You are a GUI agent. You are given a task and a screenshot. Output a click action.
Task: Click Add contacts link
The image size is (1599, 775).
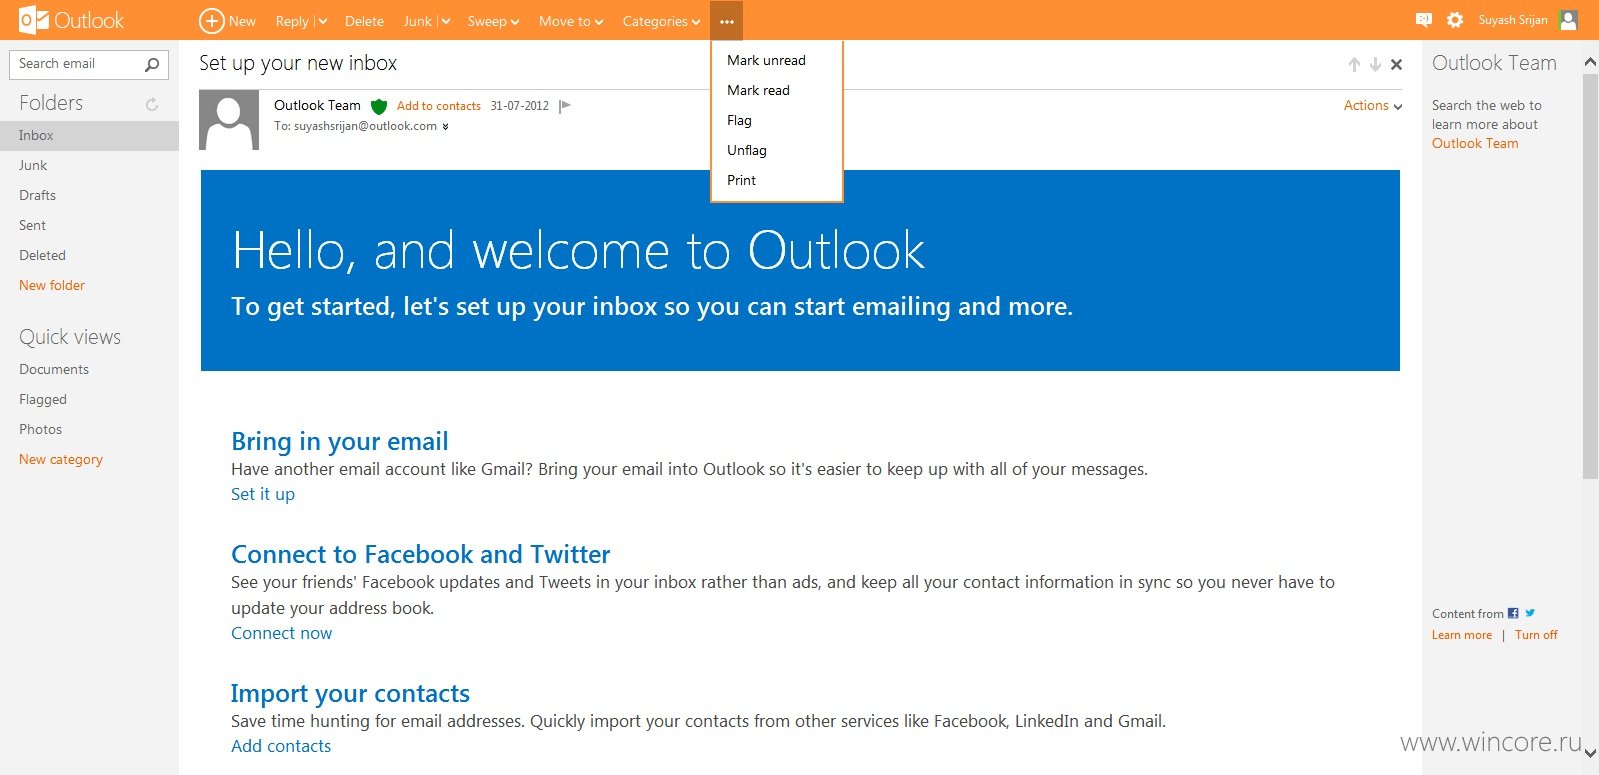(281, 746)
